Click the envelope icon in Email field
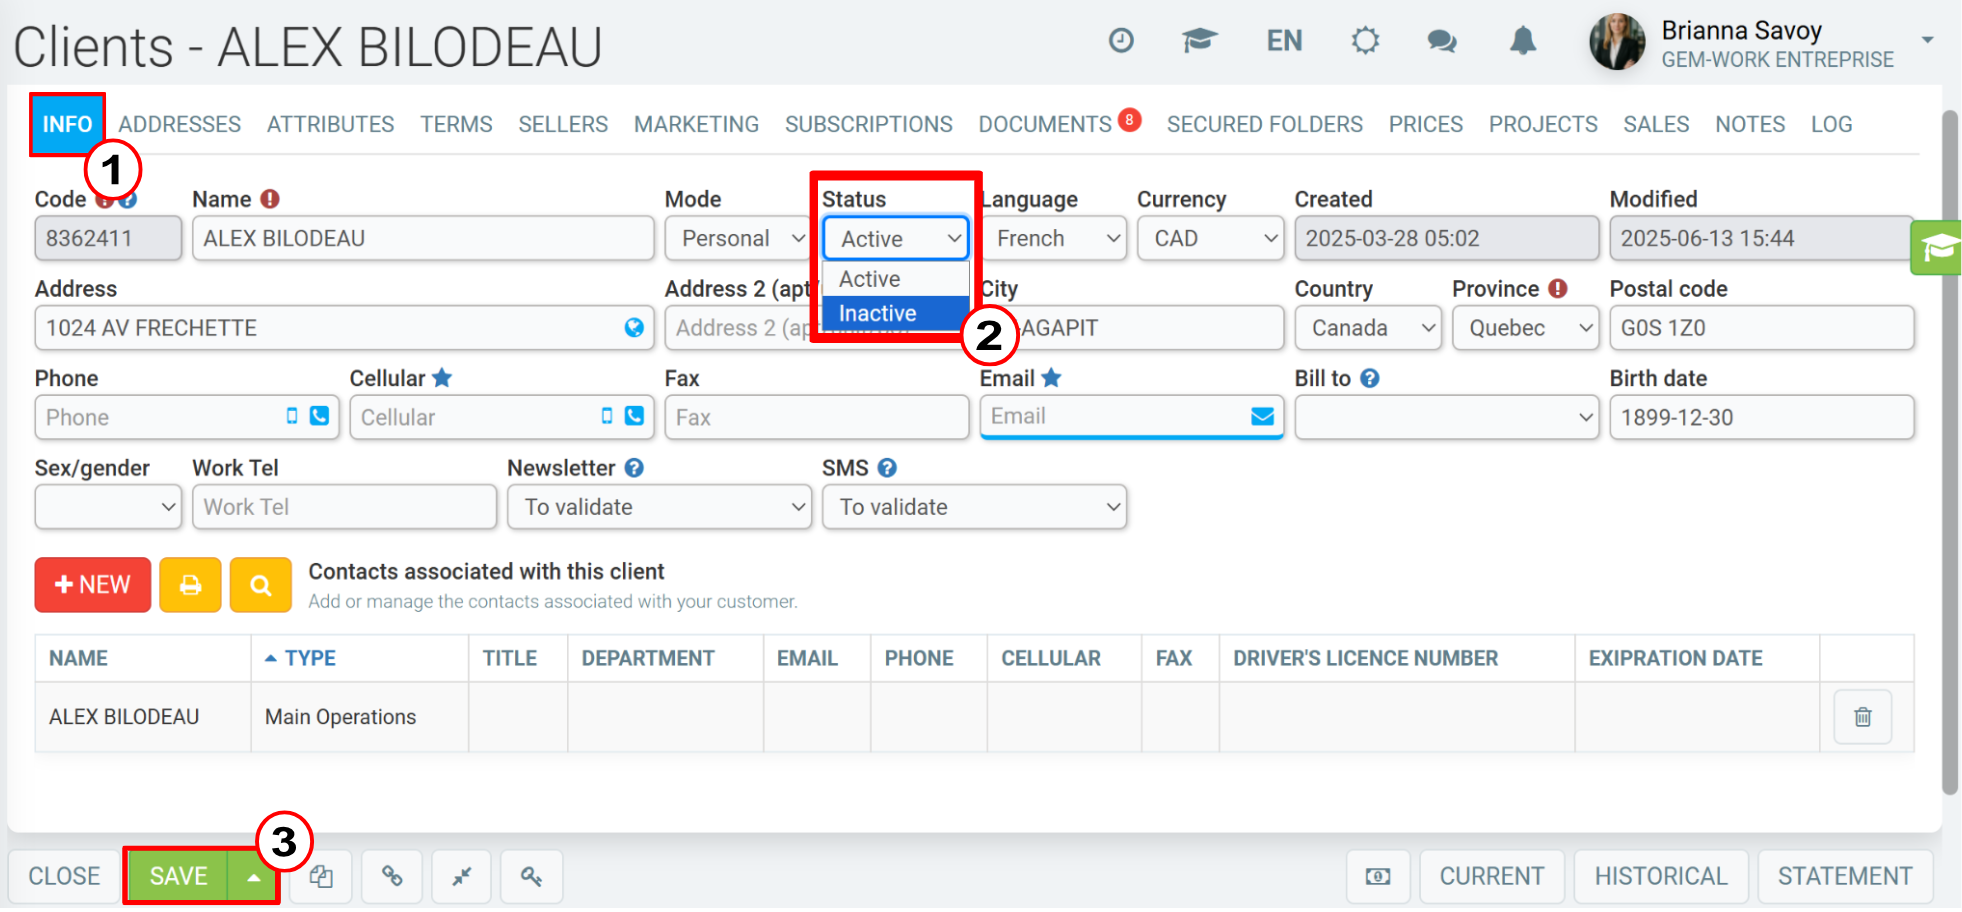 coord(1262,416)
